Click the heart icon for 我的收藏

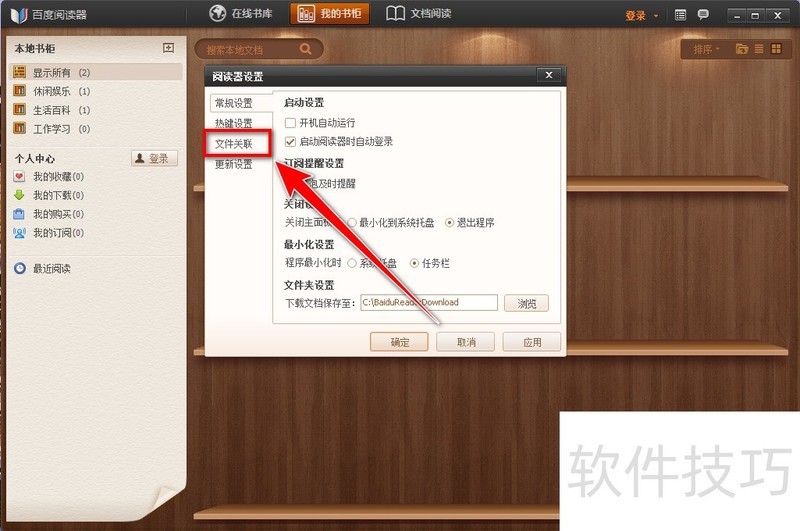[x=19, y=176]
